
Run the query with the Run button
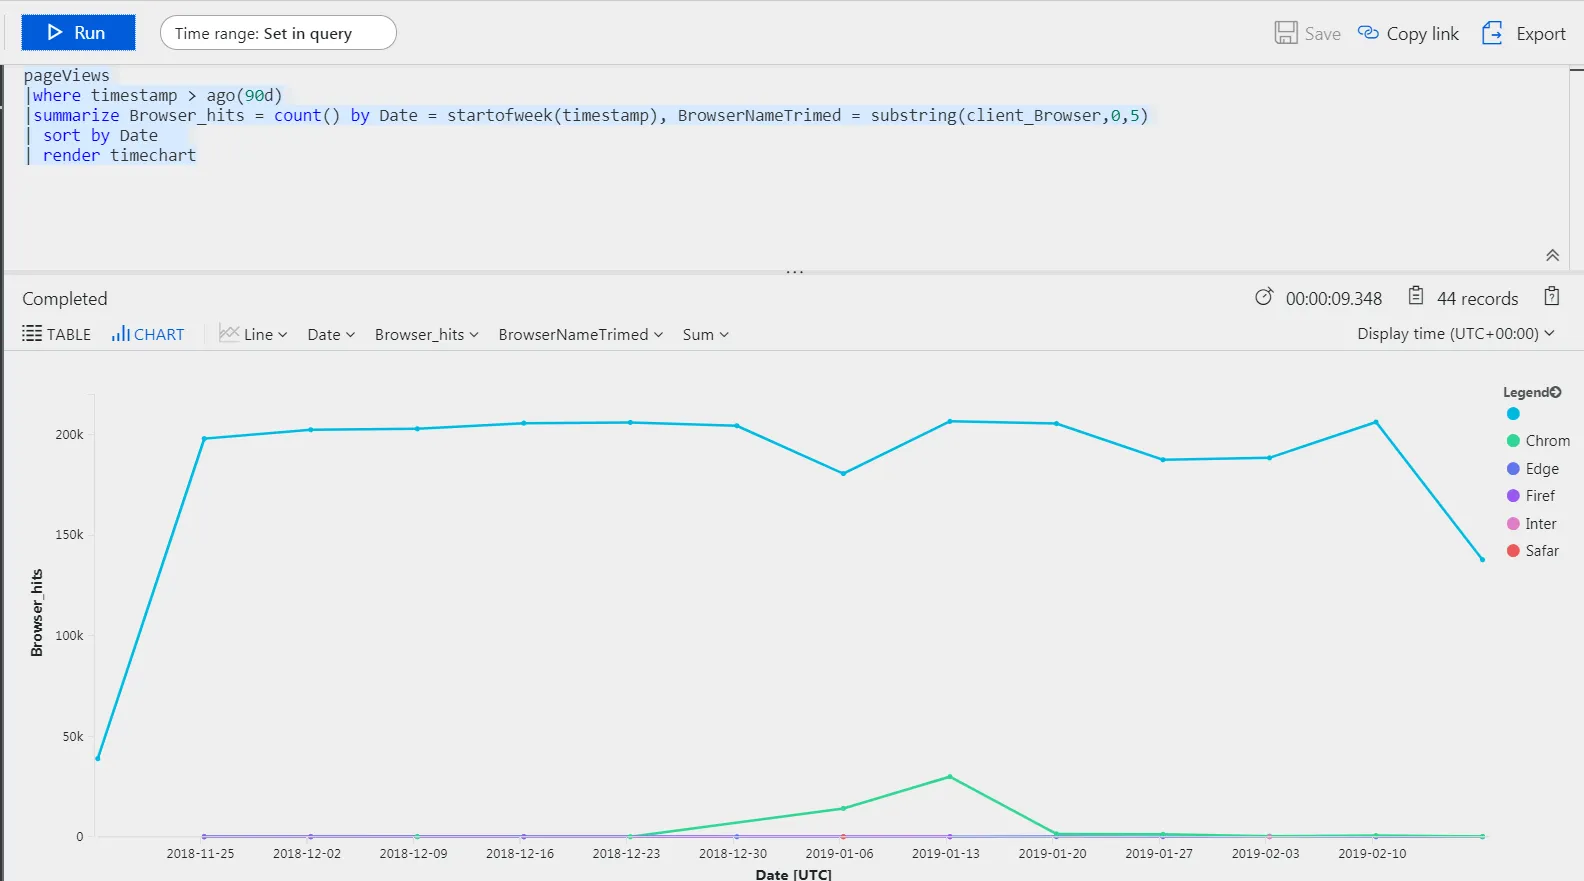coord(78,33)
